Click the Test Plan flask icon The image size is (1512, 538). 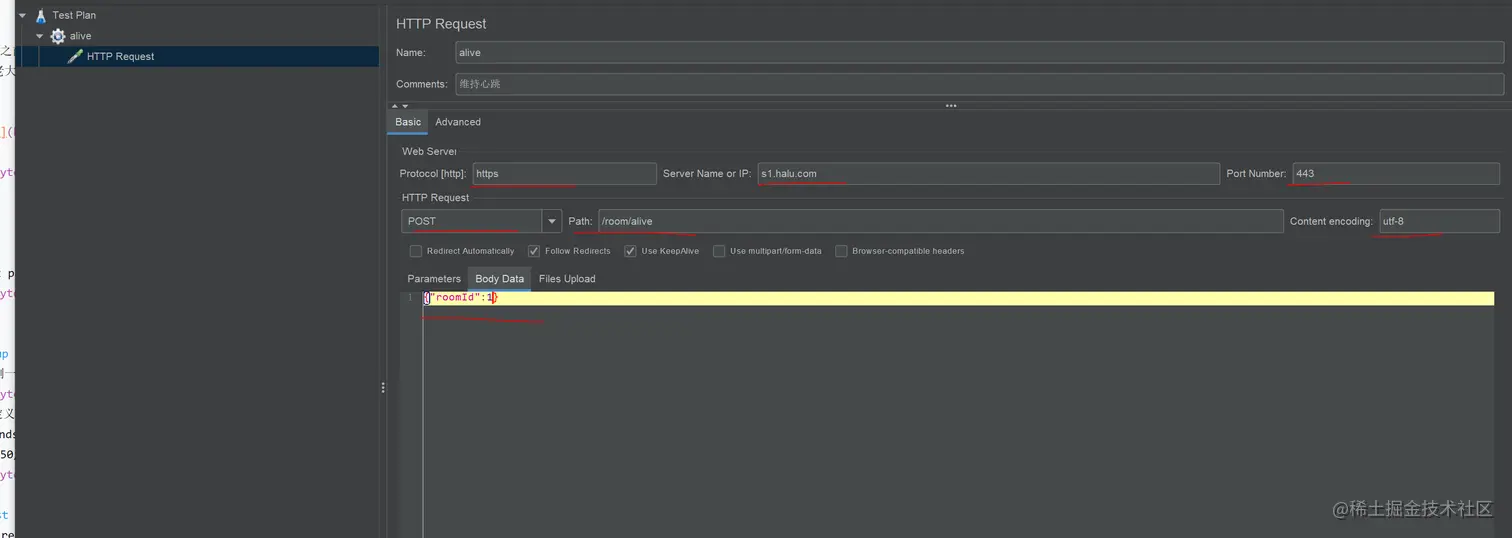coord(41,16)
